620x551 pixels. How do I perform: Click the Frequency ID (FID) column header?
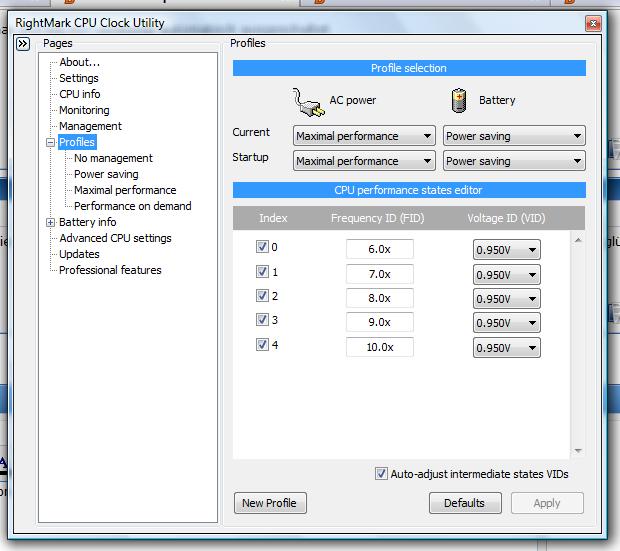pyautogui.click(x=378, y=218)
